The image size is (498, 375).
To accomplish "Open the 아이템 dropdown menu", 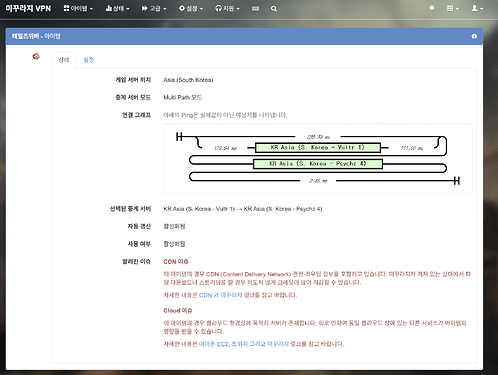I will 78,8.
